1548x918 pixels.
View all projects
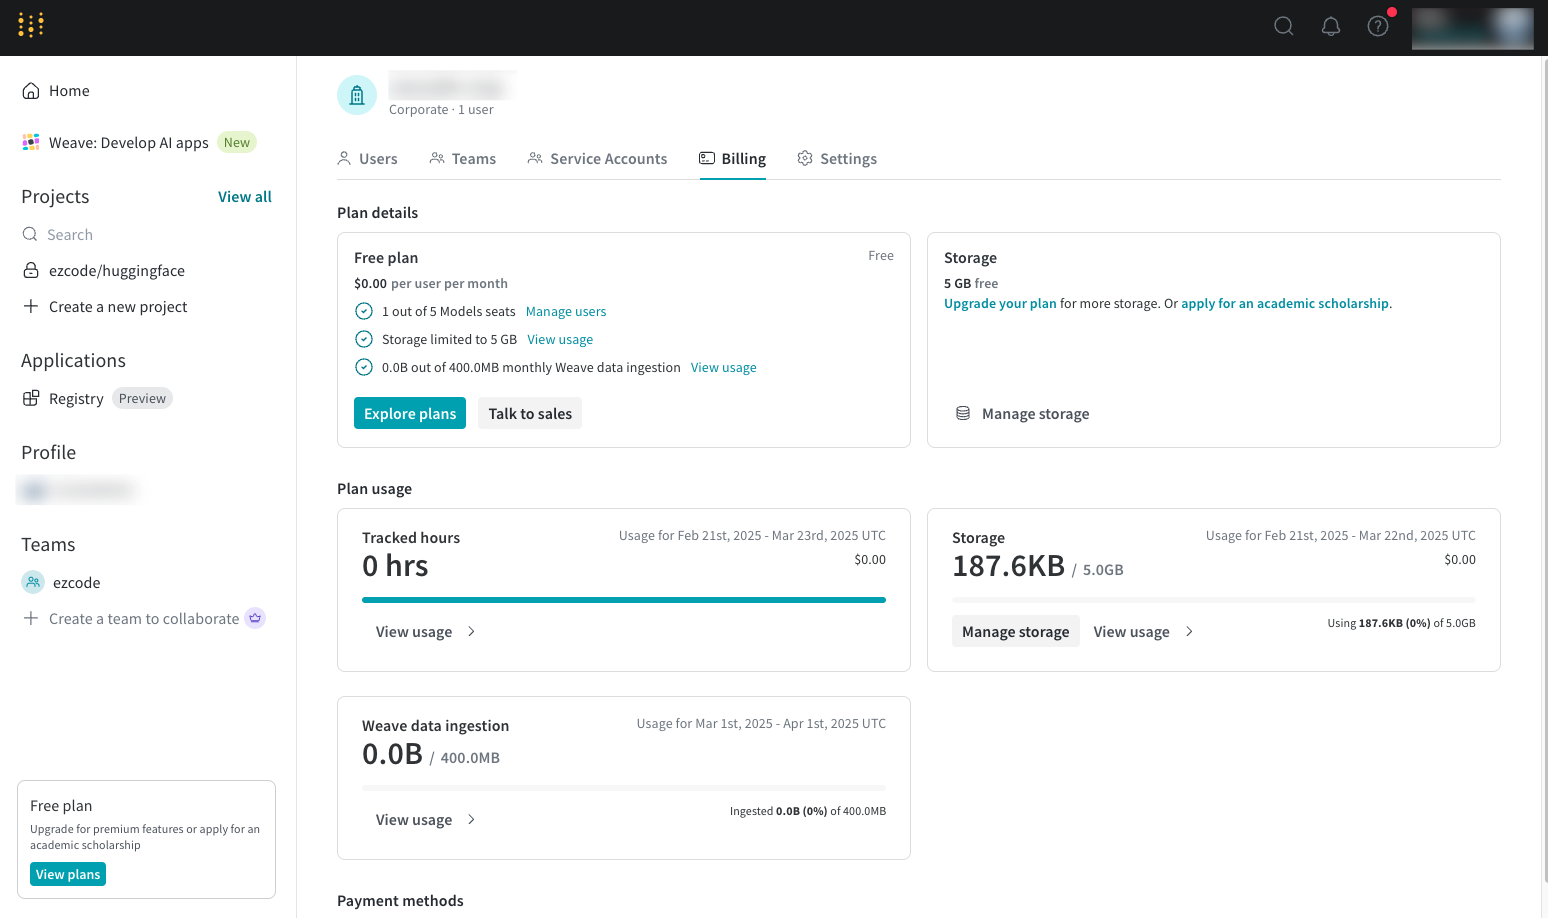(x=245, y=197)
